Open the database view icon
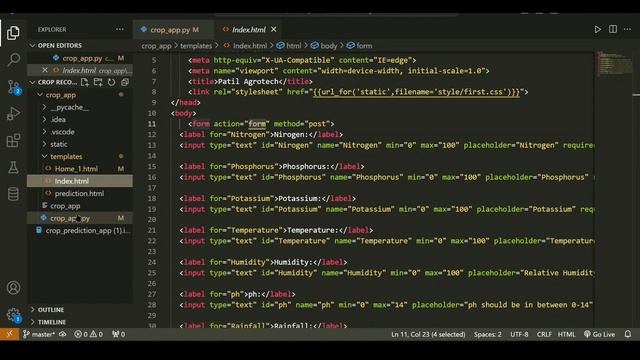The width and height of the screenshot is (640, 360). [13, 194]
